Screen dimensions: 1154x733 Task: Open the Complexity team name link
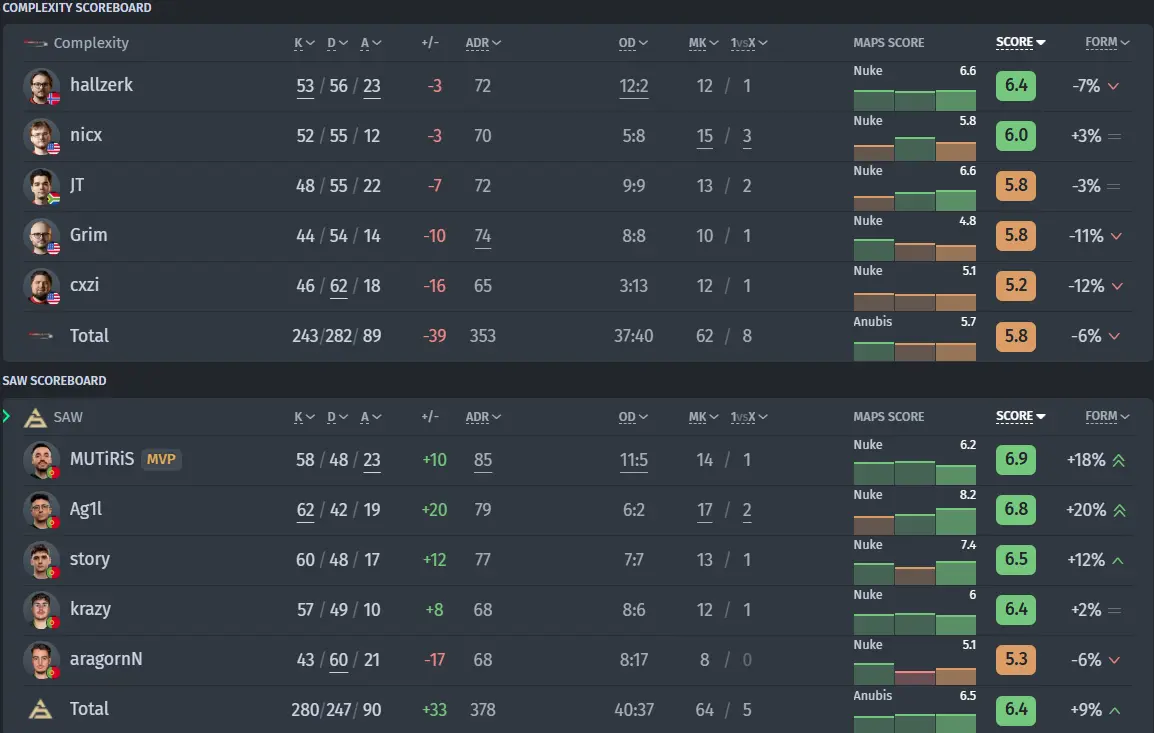(91, 43)
